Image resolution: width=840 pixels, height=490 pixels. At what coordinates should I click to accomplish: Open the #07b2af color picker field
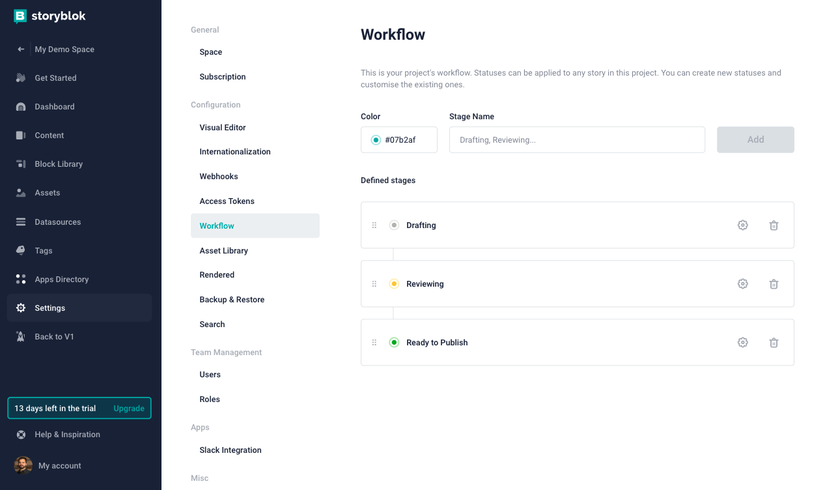[399, 140]
